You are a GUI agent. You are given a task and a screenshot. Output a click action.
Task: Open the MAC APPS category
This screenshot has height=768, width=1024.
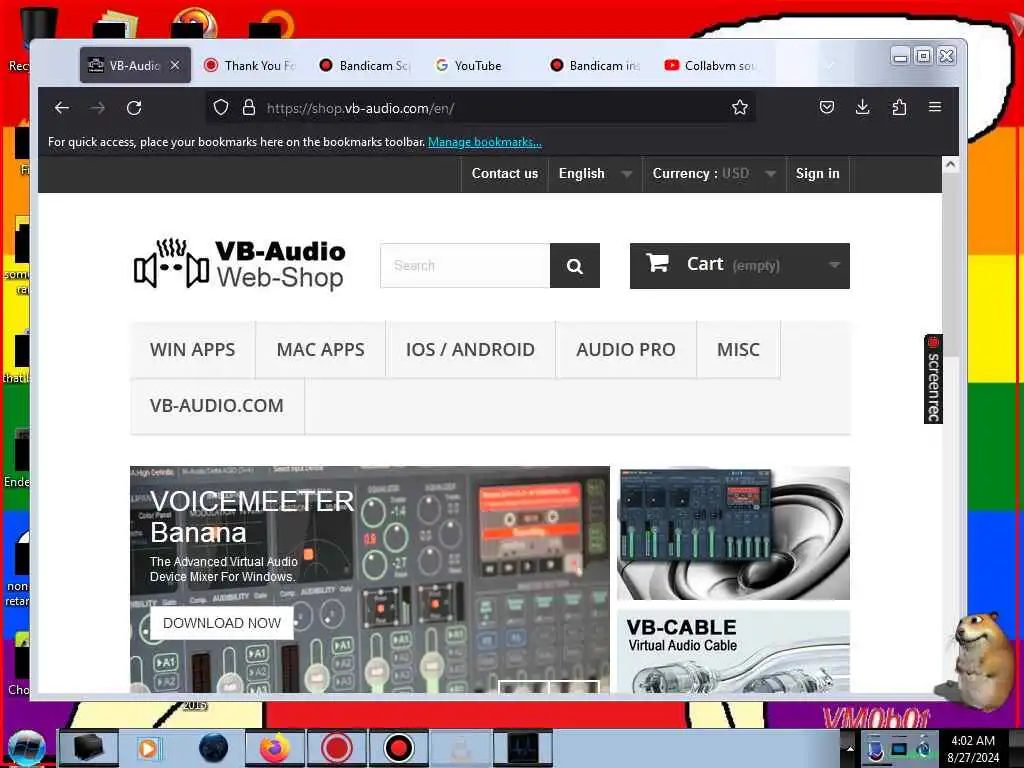click(321, 350)
